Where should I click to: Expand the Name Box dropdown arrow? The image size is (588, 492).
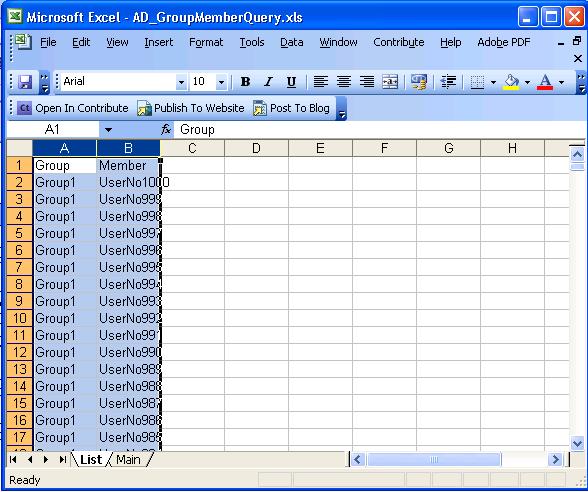(x=108, y=130)
